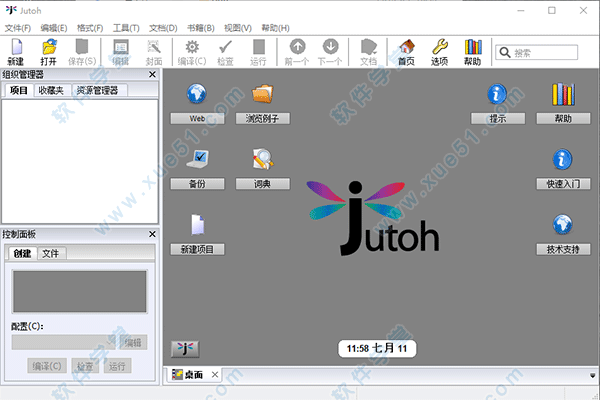
Task: Click the info icon above 提示
Action: 497,94
